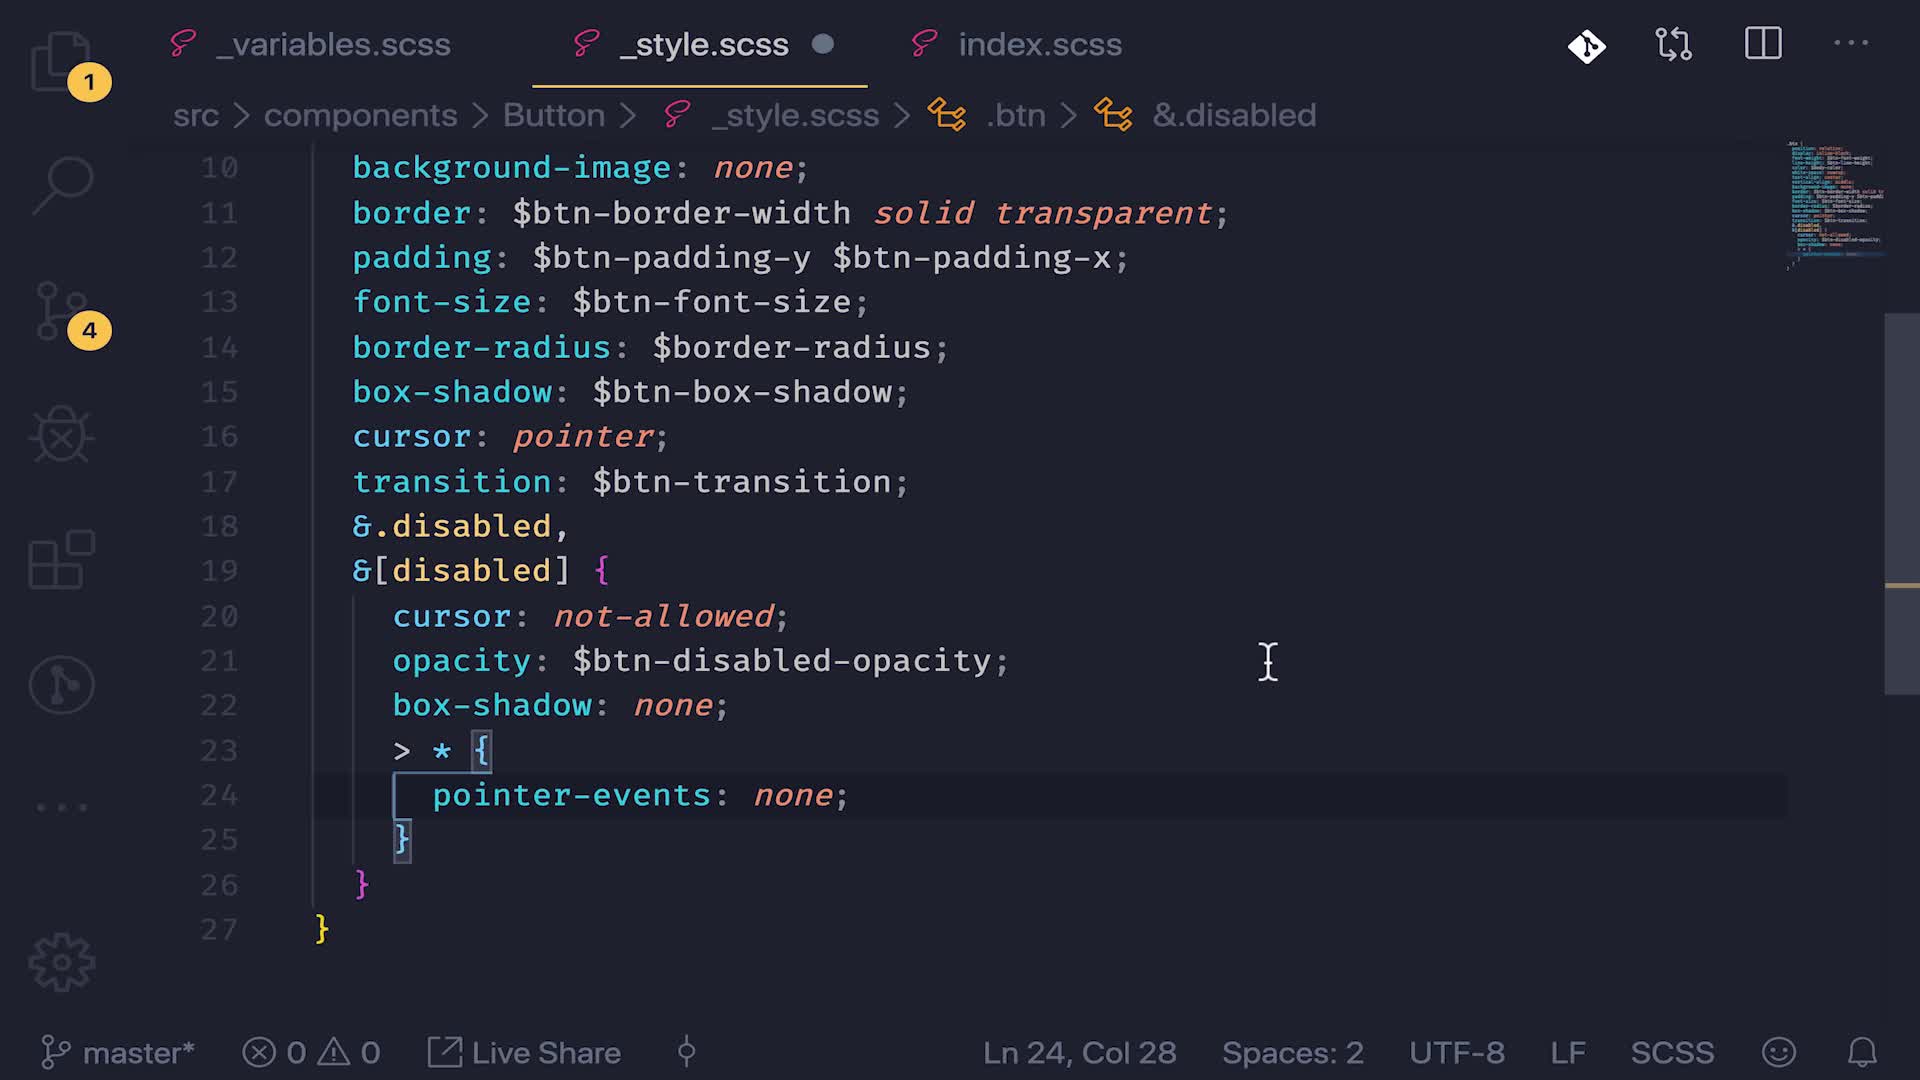Open the editor More Actions ellipsis menu
This screenshot has width=1920, height=1080.
pos(1851,43)
